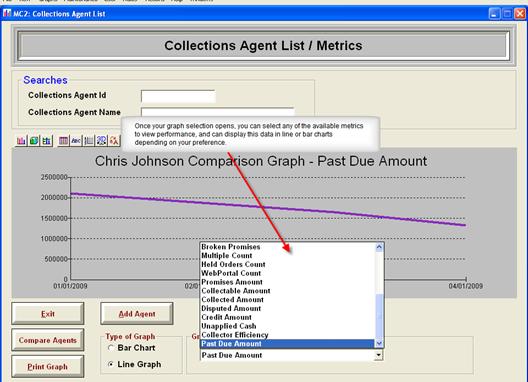Click the ABC text labels toolbar icon
Image resolution: width=528 pixels, height=382 pixels.
click(x=76, y=140)
